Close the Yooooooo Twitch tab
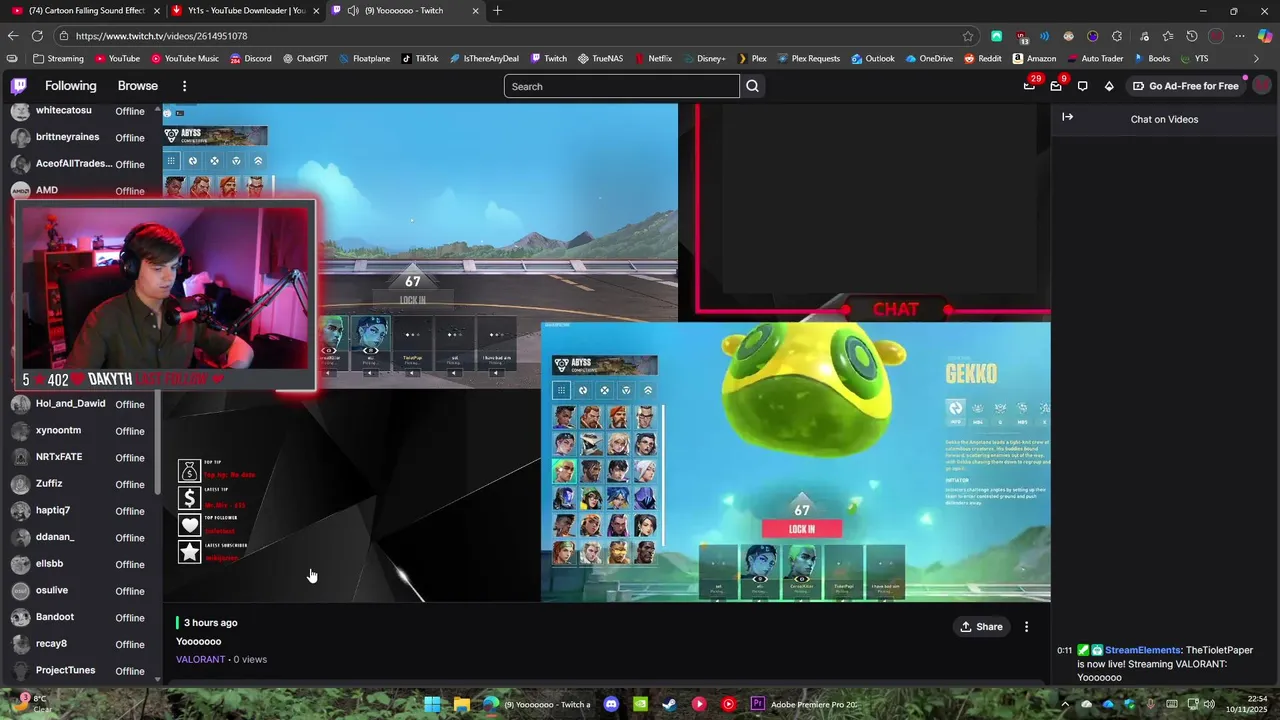Screen dimensions: 1280x720 (474, 11)
